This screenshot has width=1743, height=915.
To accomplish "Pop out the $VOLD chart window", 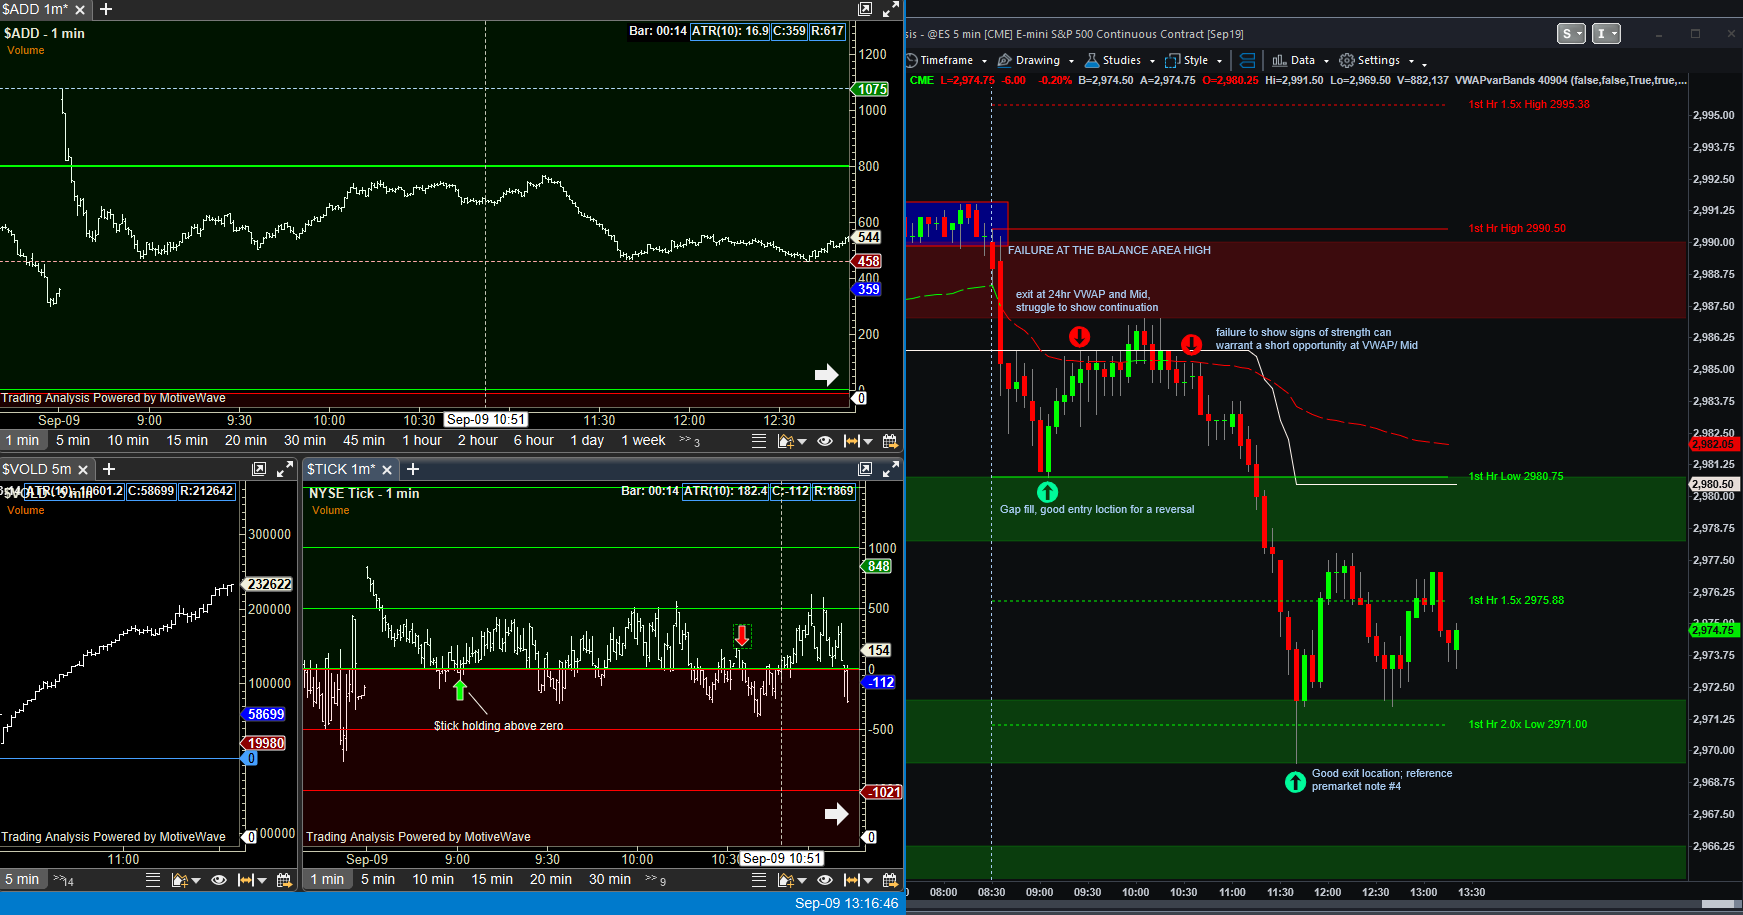I will point(259,469).
